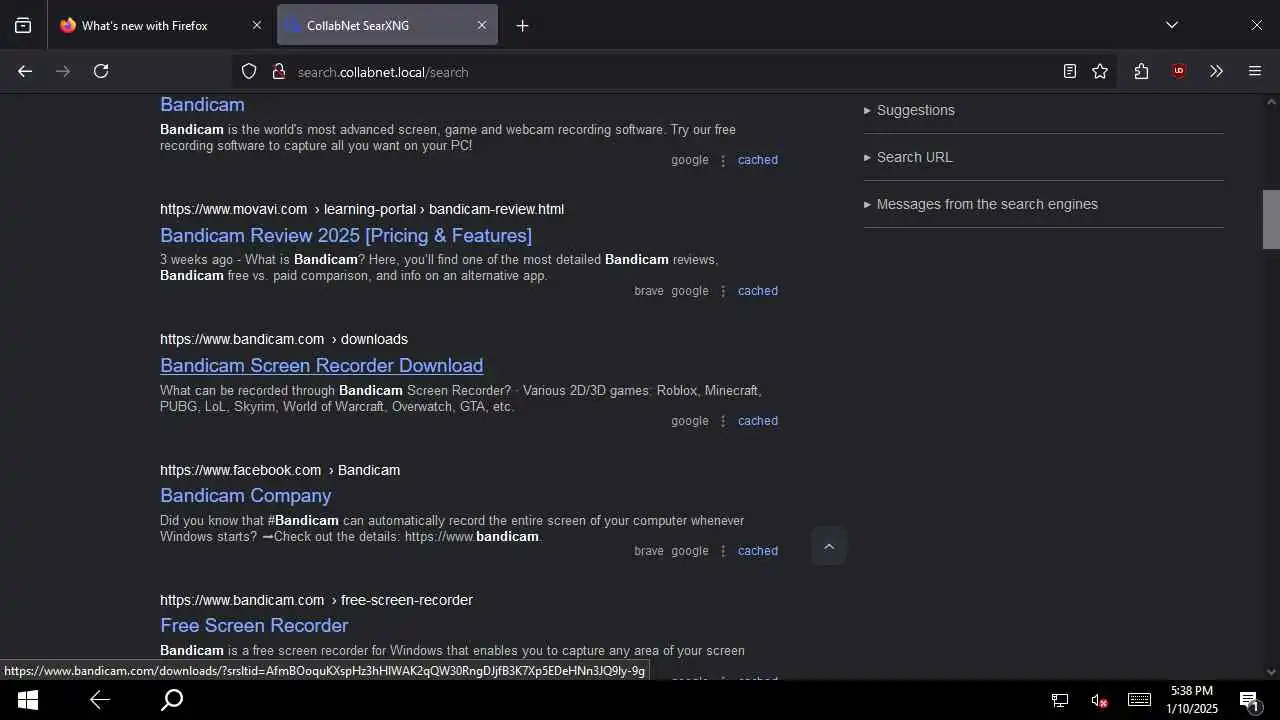Image resolution: width=1280 pixels, height=720 pixels.
Task: Bookmark this page with star icon
Action: 1100,71
